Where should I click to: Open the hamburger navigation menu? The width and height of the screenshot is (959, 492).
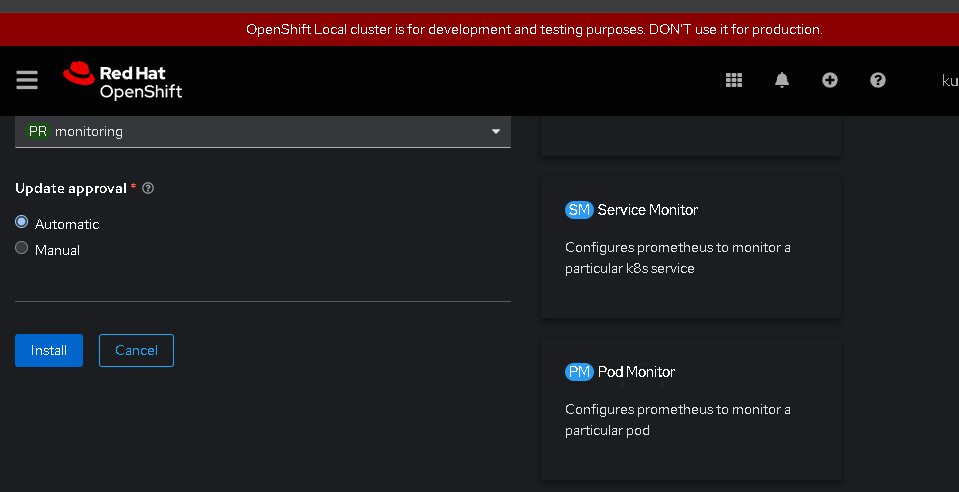tap(27, 80)
